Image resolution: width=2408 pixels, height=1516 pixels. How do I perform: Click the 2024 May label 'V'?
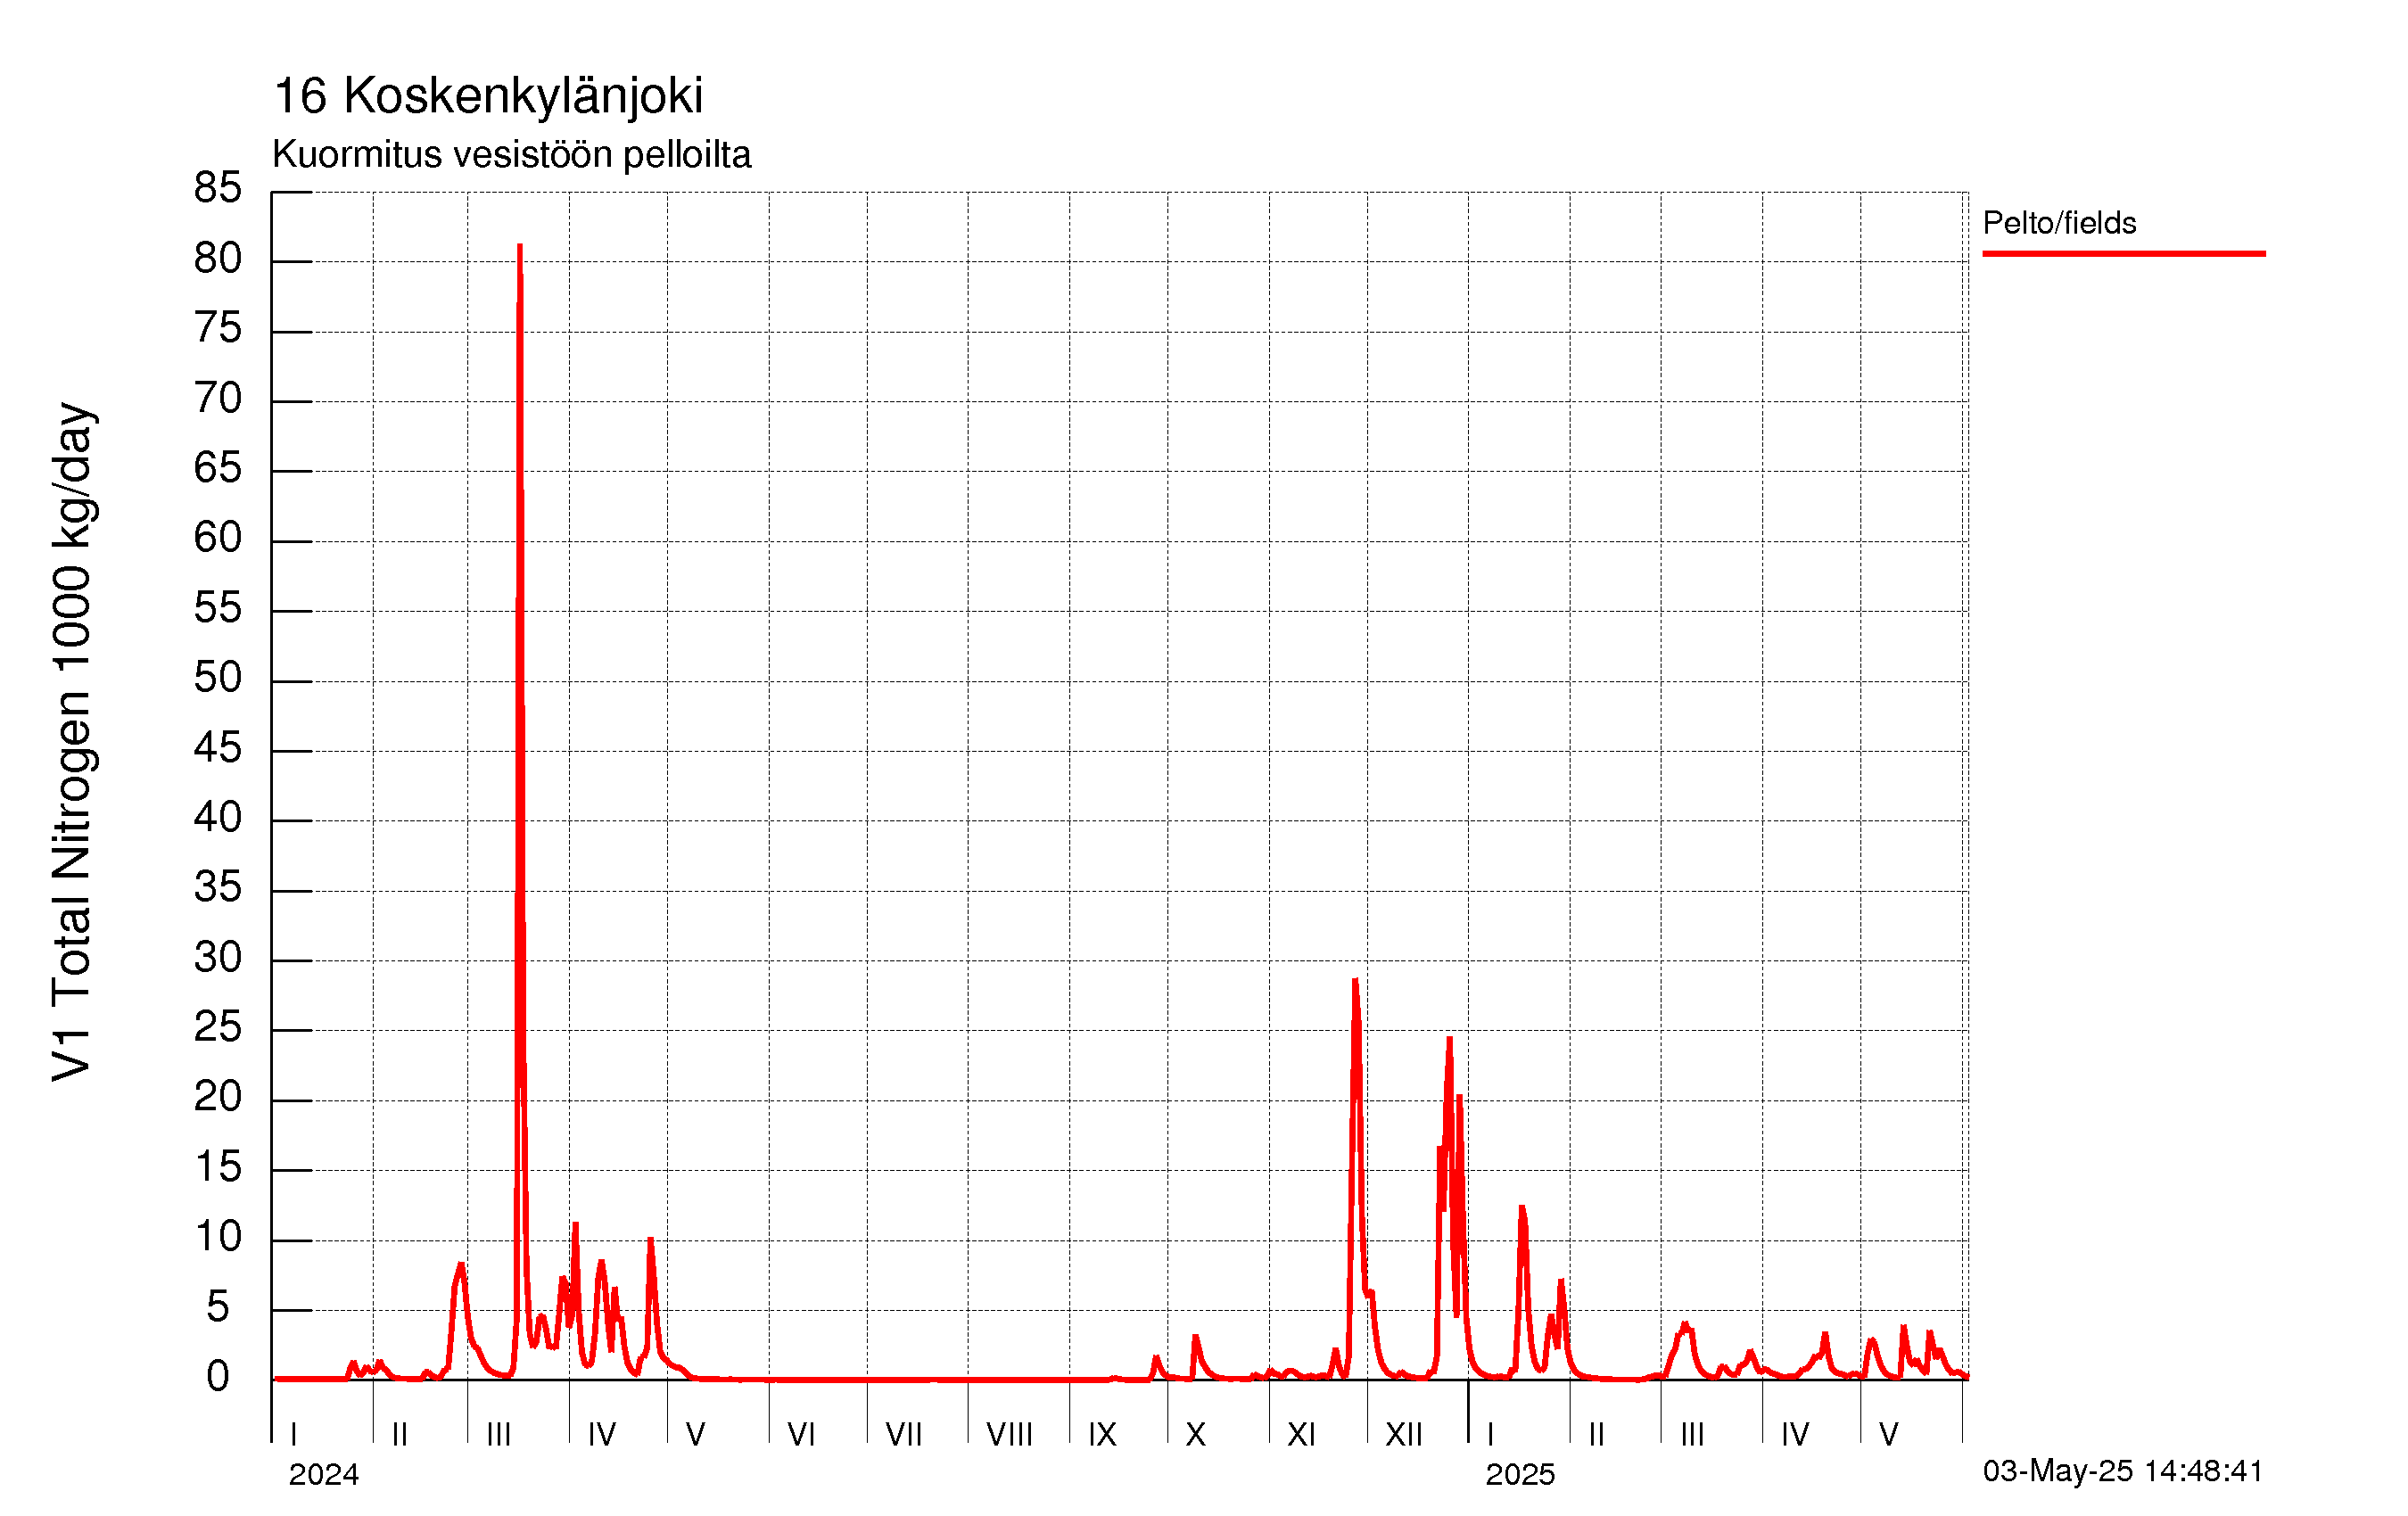(x=695, y=1435)
